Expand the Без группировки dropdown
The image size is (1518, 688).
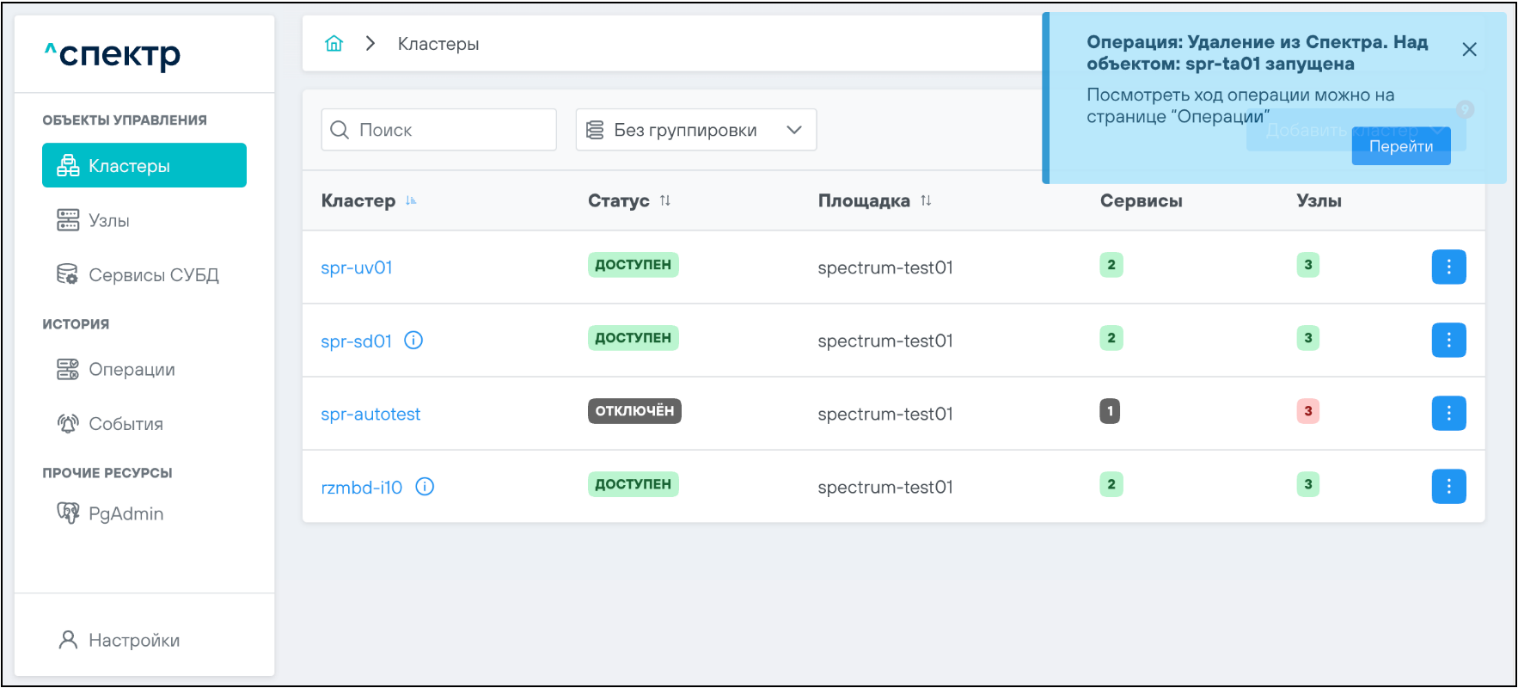696,130
